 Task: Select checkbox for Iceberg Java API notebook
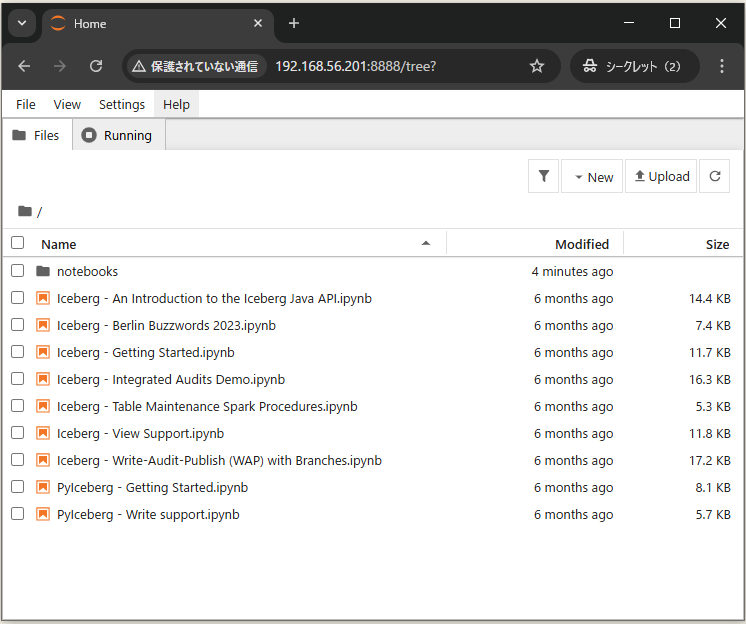(x=18, y=298)
